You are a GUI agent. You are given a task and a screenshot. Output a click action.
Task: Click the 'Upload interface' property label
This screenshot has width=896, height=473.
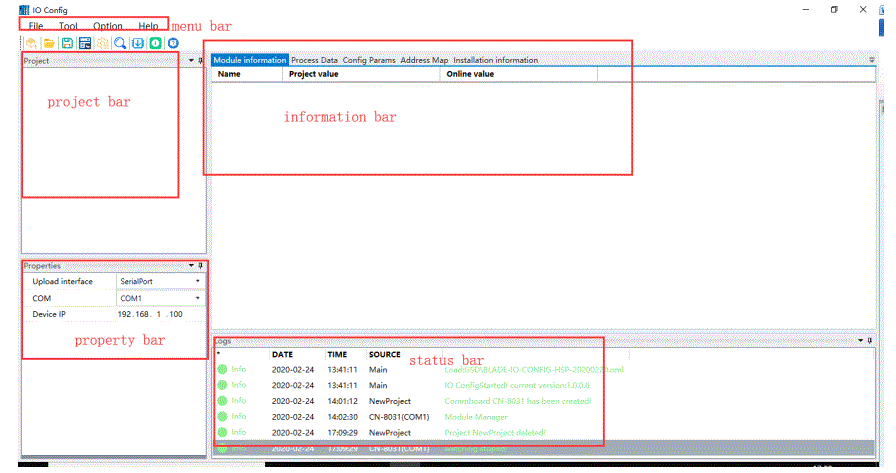[x=62, y=282]
